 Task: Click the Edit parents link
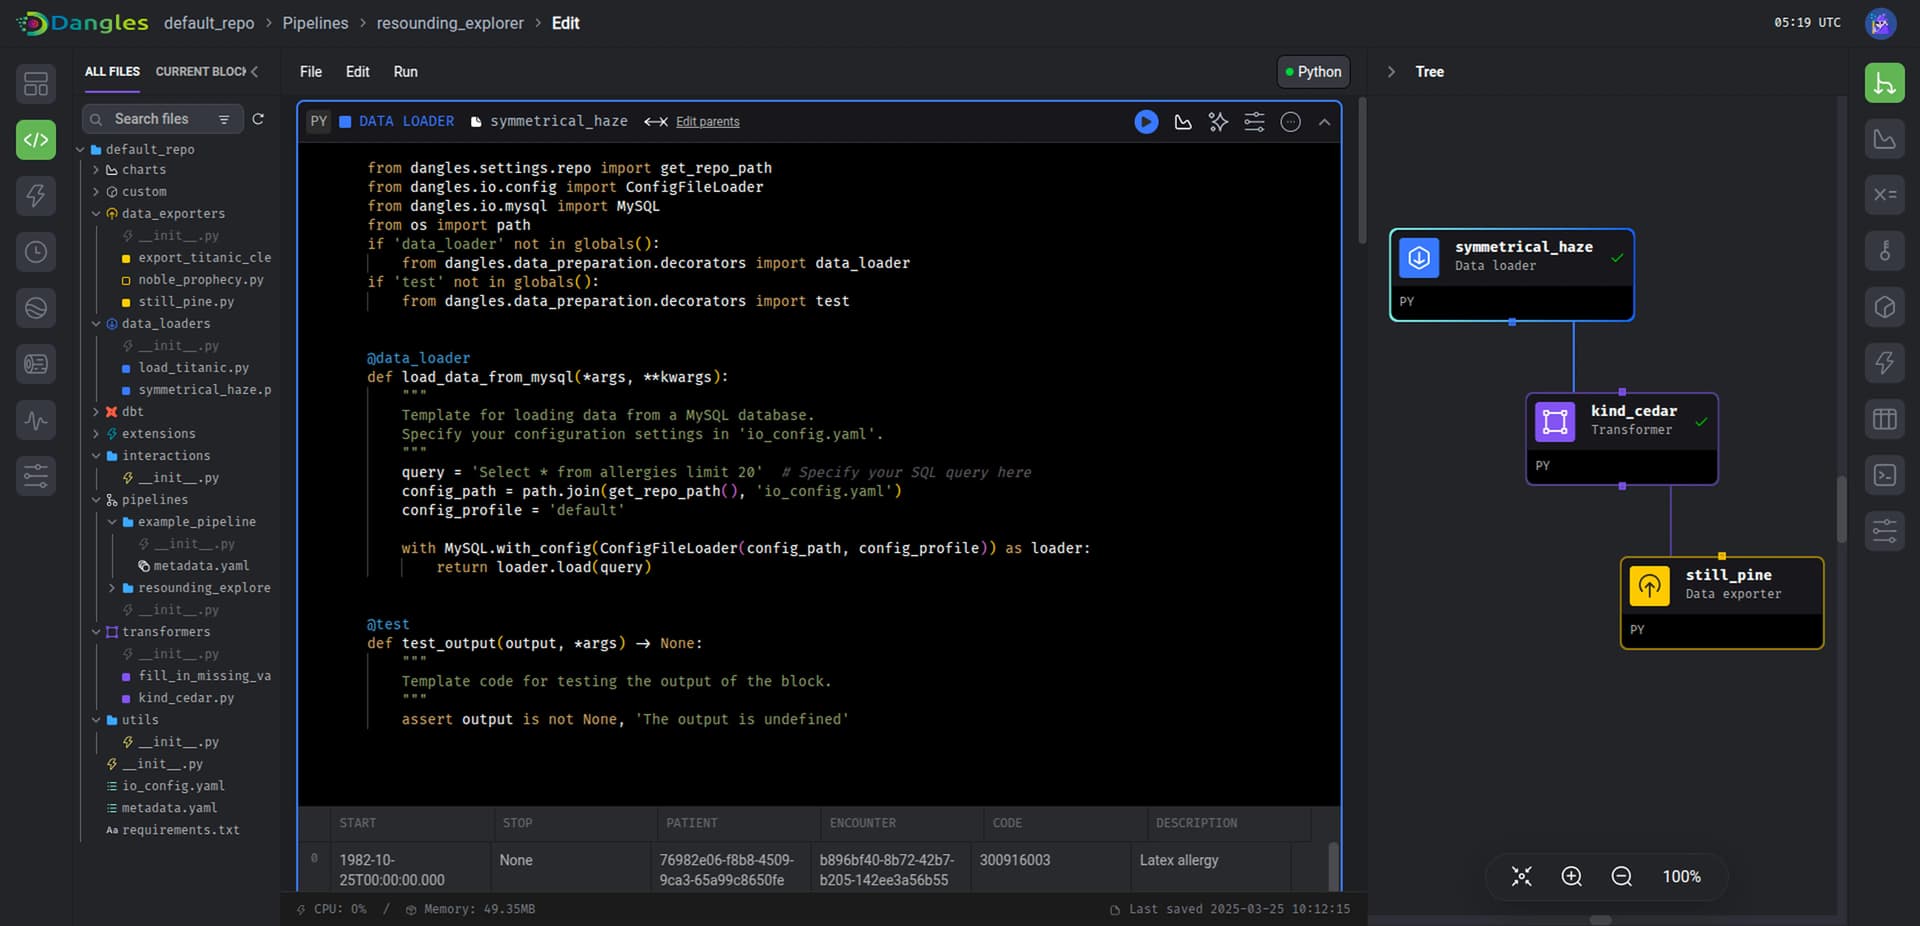tap(707, 122)
